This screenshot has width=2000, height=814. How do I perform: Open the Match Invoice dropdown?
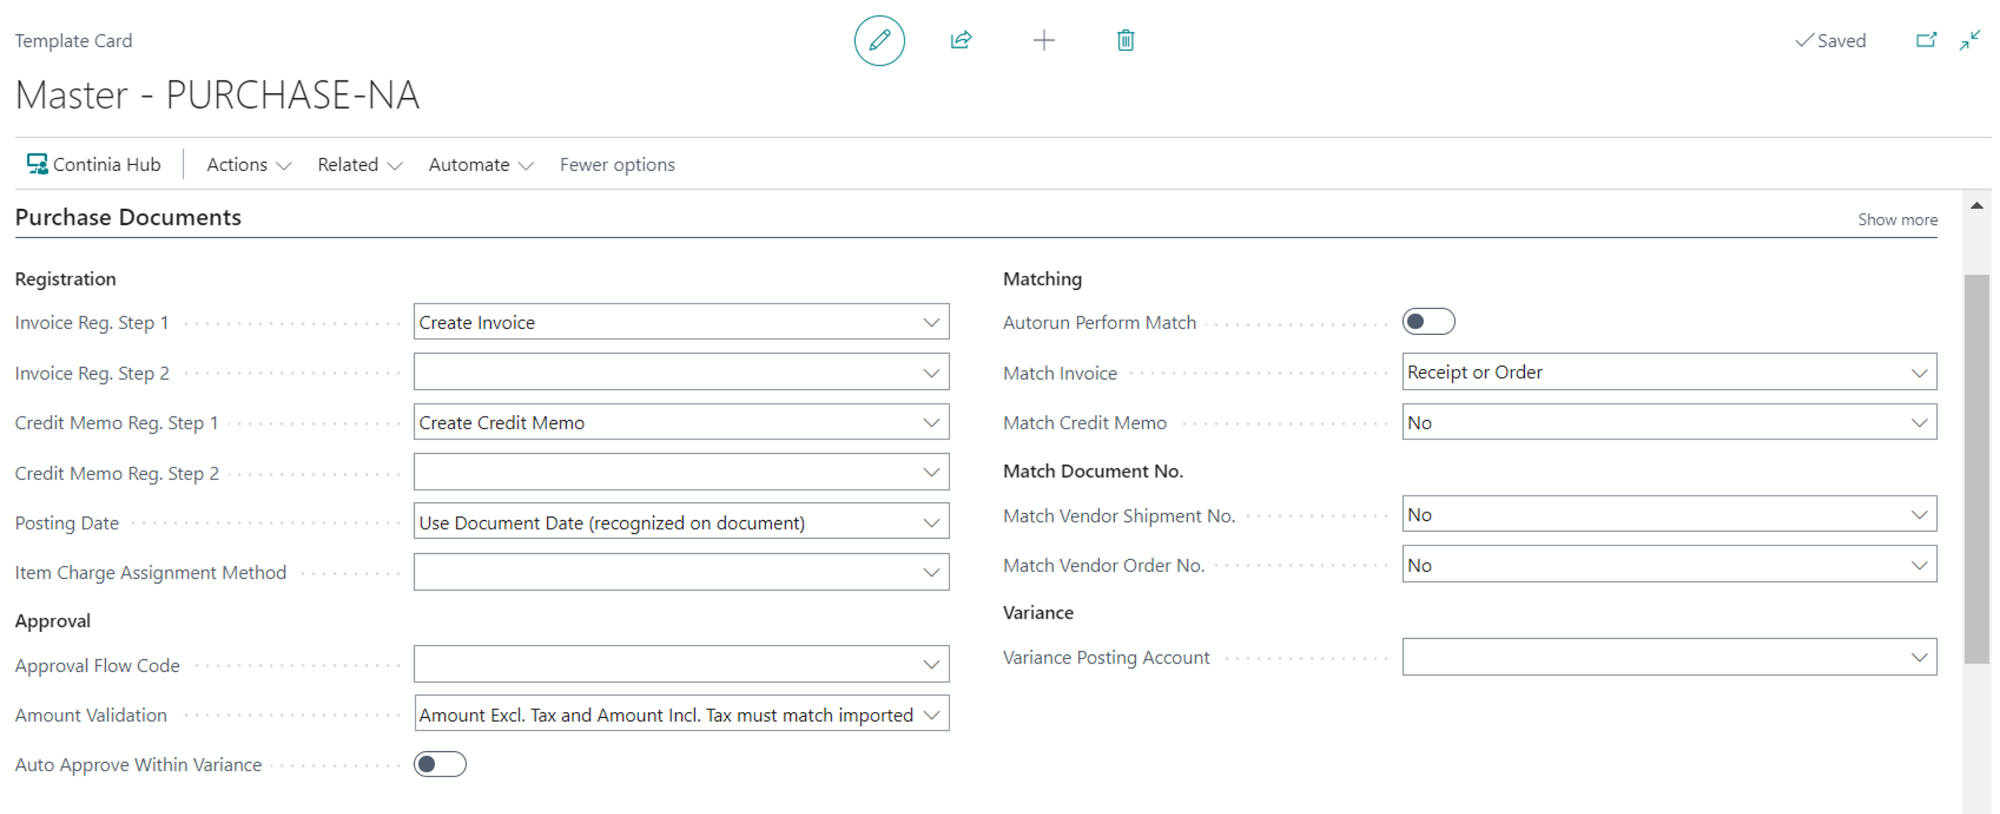point(1918,373)
